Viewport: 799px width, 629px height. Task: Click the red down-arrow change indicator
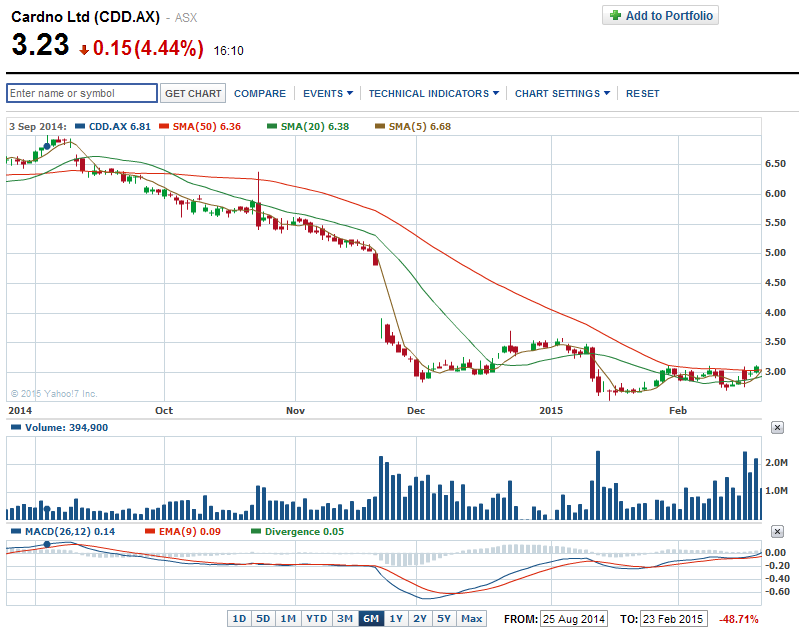84,49
